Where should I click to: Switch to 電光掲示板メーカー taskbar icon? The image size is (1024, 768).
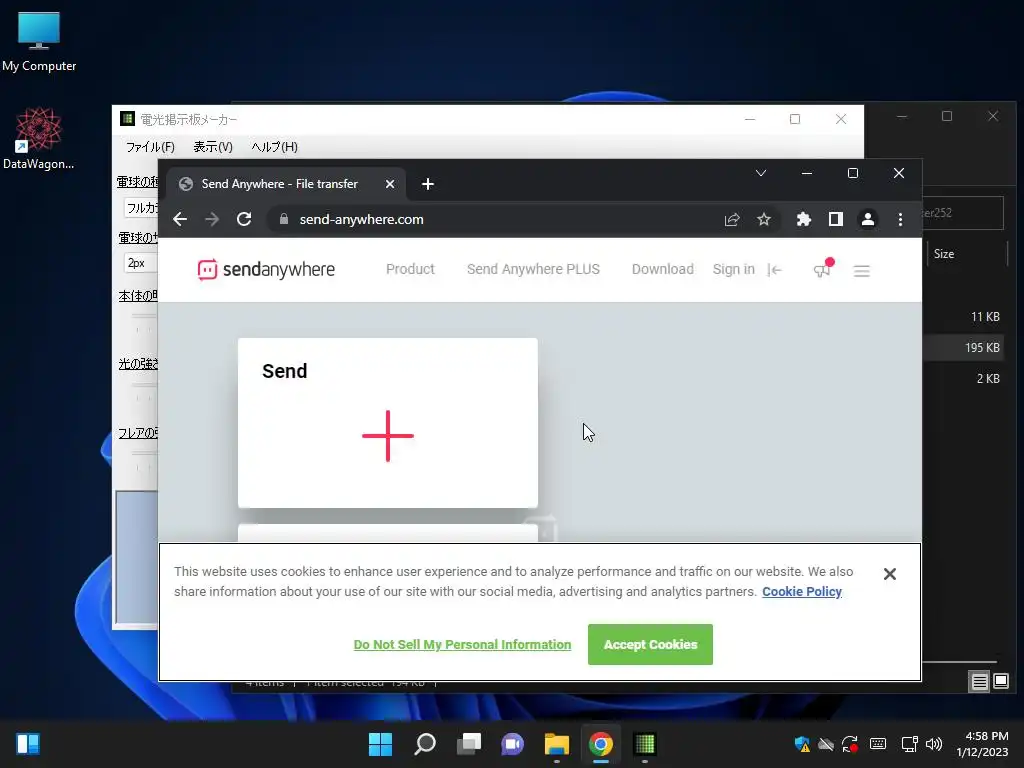pos(645,744)
